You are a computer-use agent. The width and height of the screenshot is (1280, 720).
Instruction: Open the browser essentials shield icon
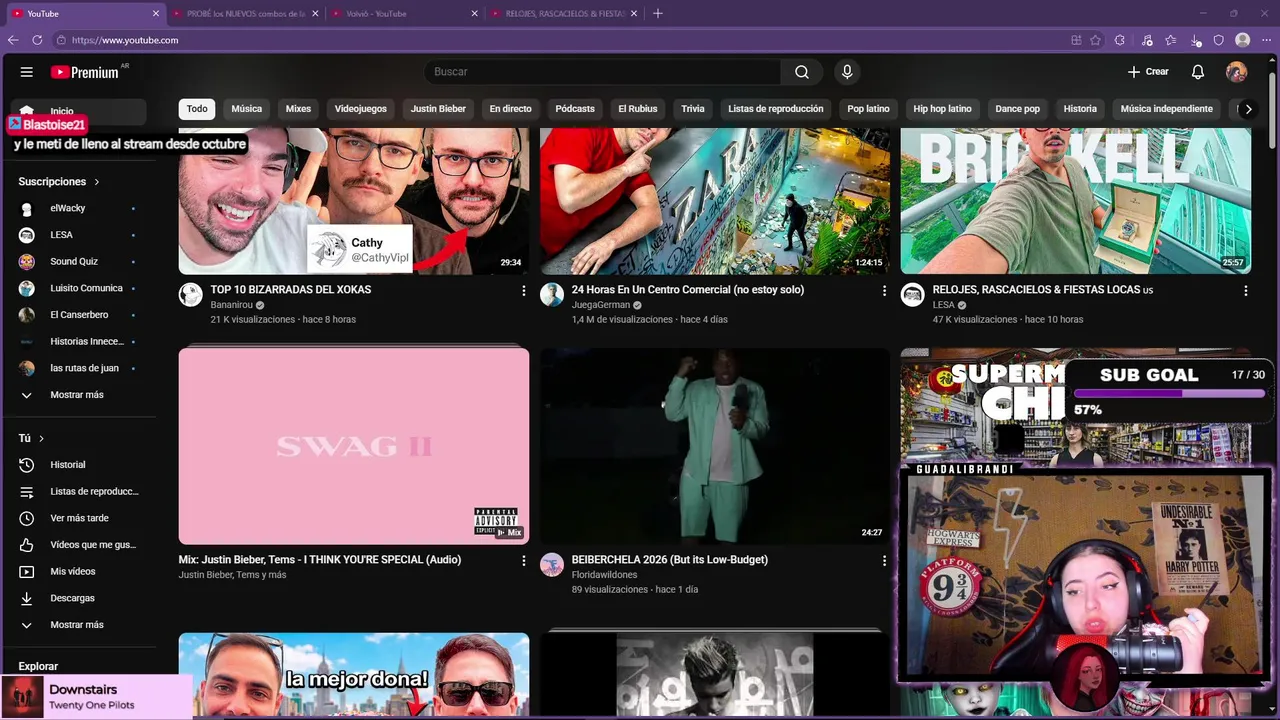1219,40
